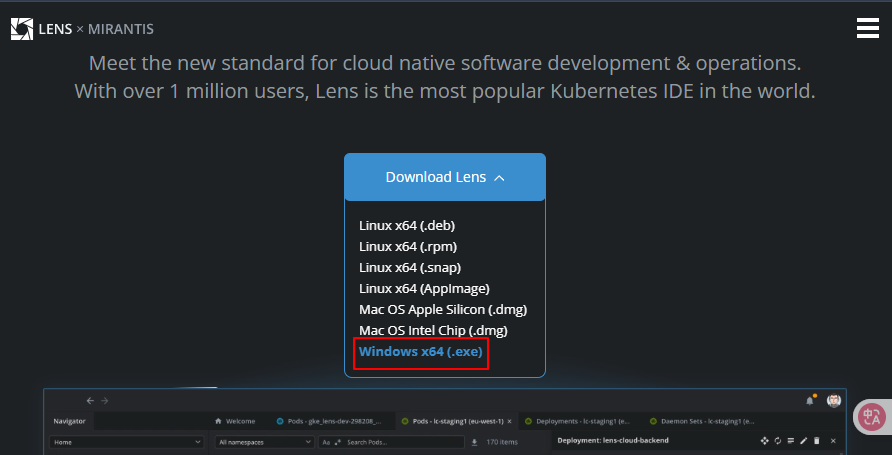This screenshot has width=892, height=455.
Task: Click the Deployment: lens-cloud-backend title
Action: pyautogui.click(x=613, y=441)
